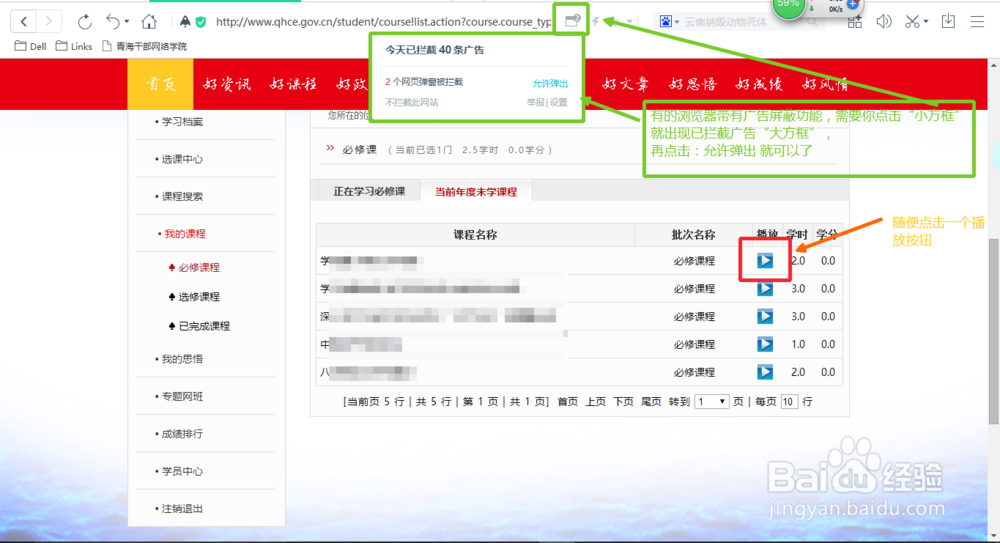Viewport: 1000px width, 543px height.
Task: Go back using browser back arrow
Action: 24,22
